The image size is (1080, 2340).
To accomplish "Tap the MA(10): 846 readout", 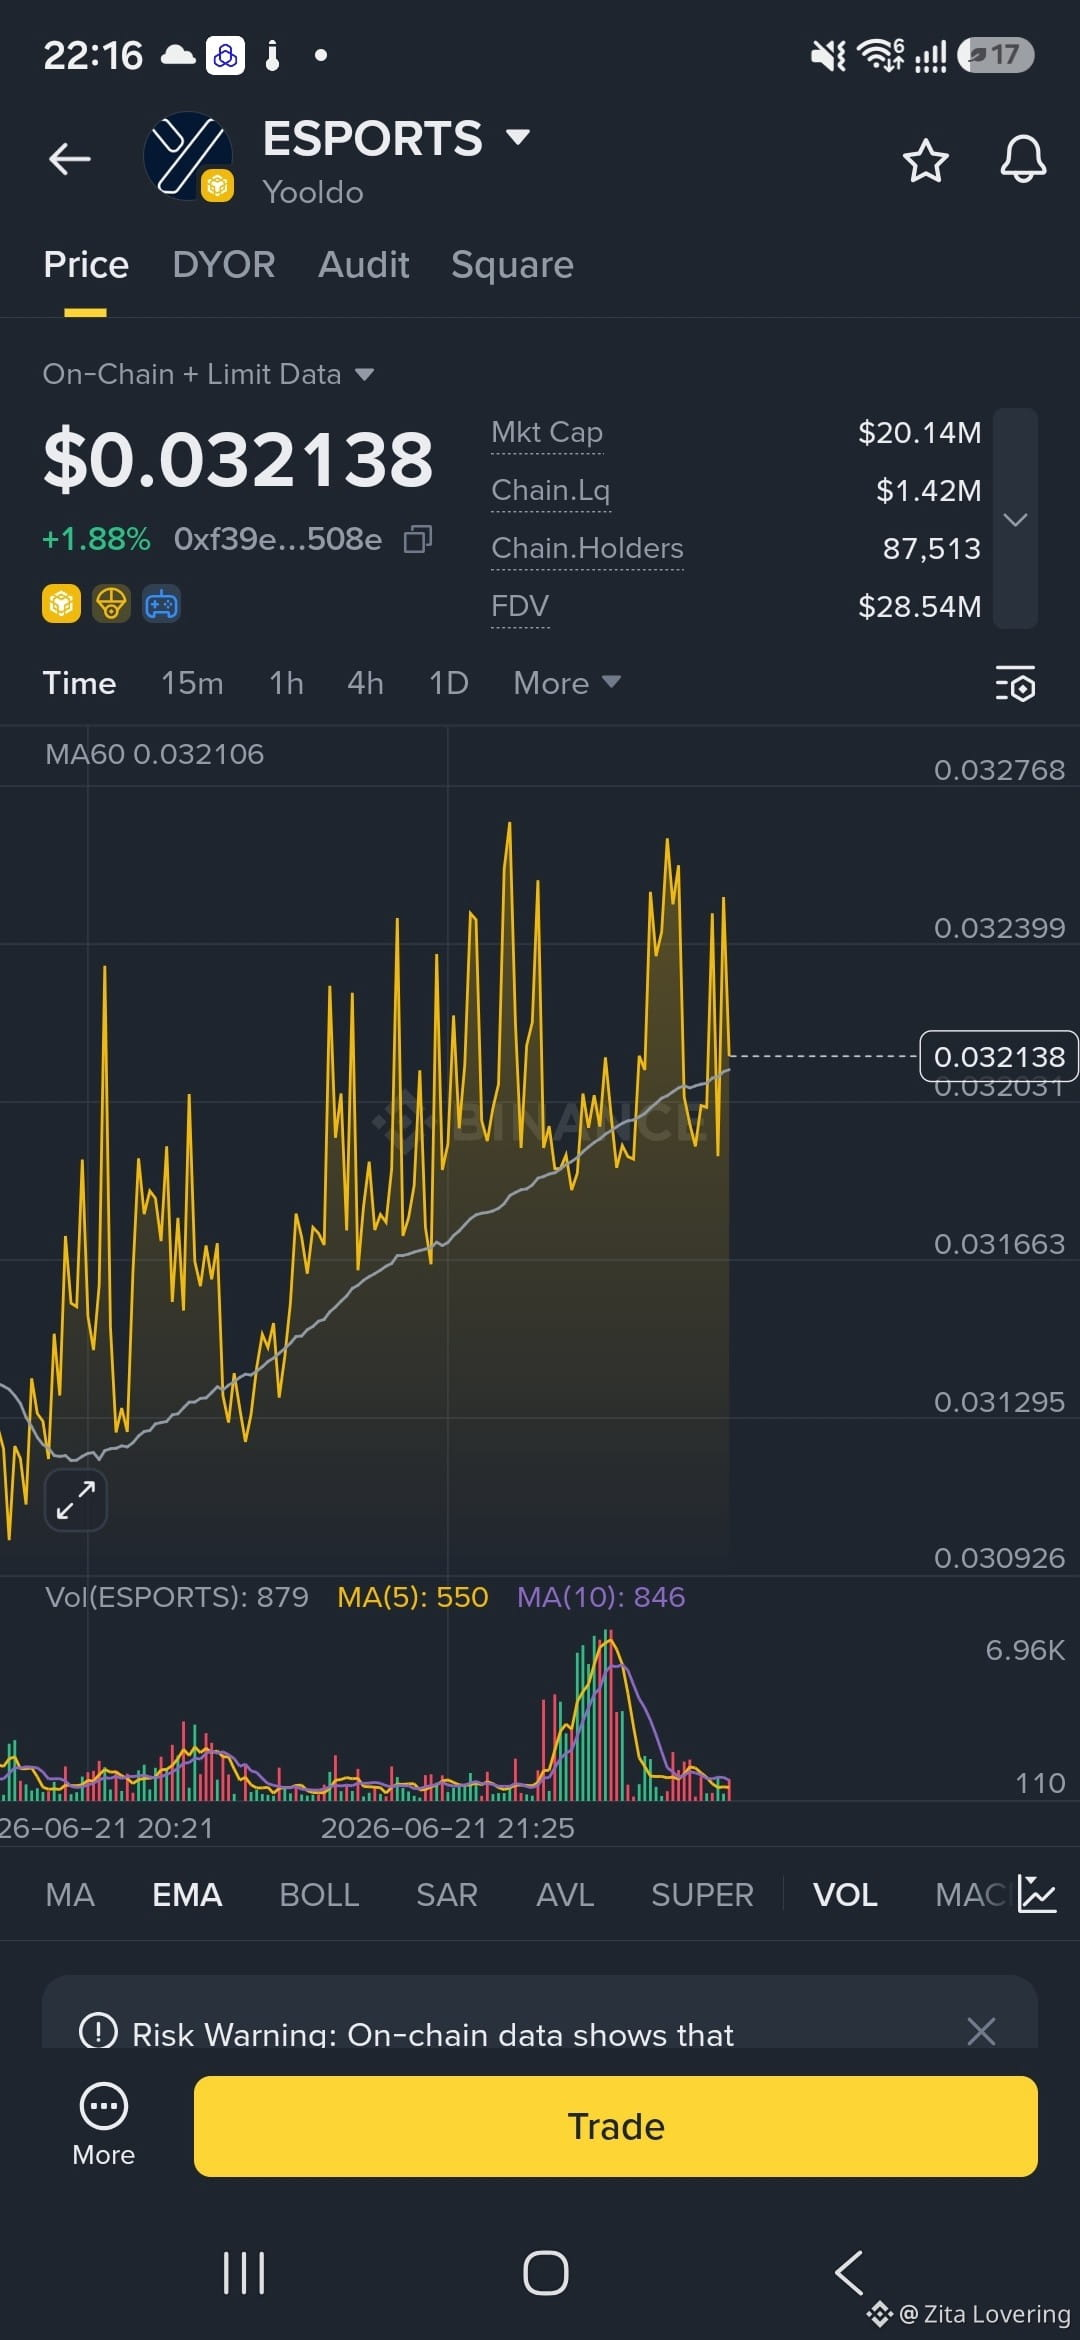I will [601, 1597].
